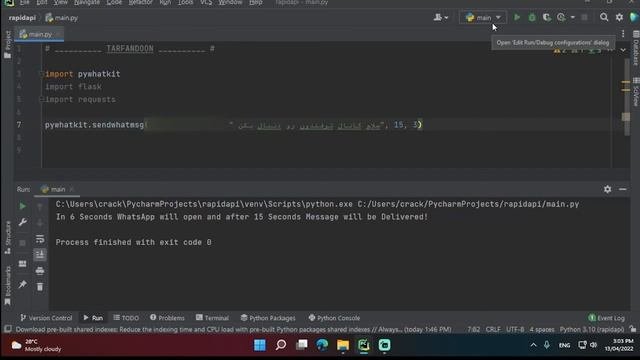This screenshot has height=360, width=640.
Task: Open the Problems tool window
Action: coord(167,318)
